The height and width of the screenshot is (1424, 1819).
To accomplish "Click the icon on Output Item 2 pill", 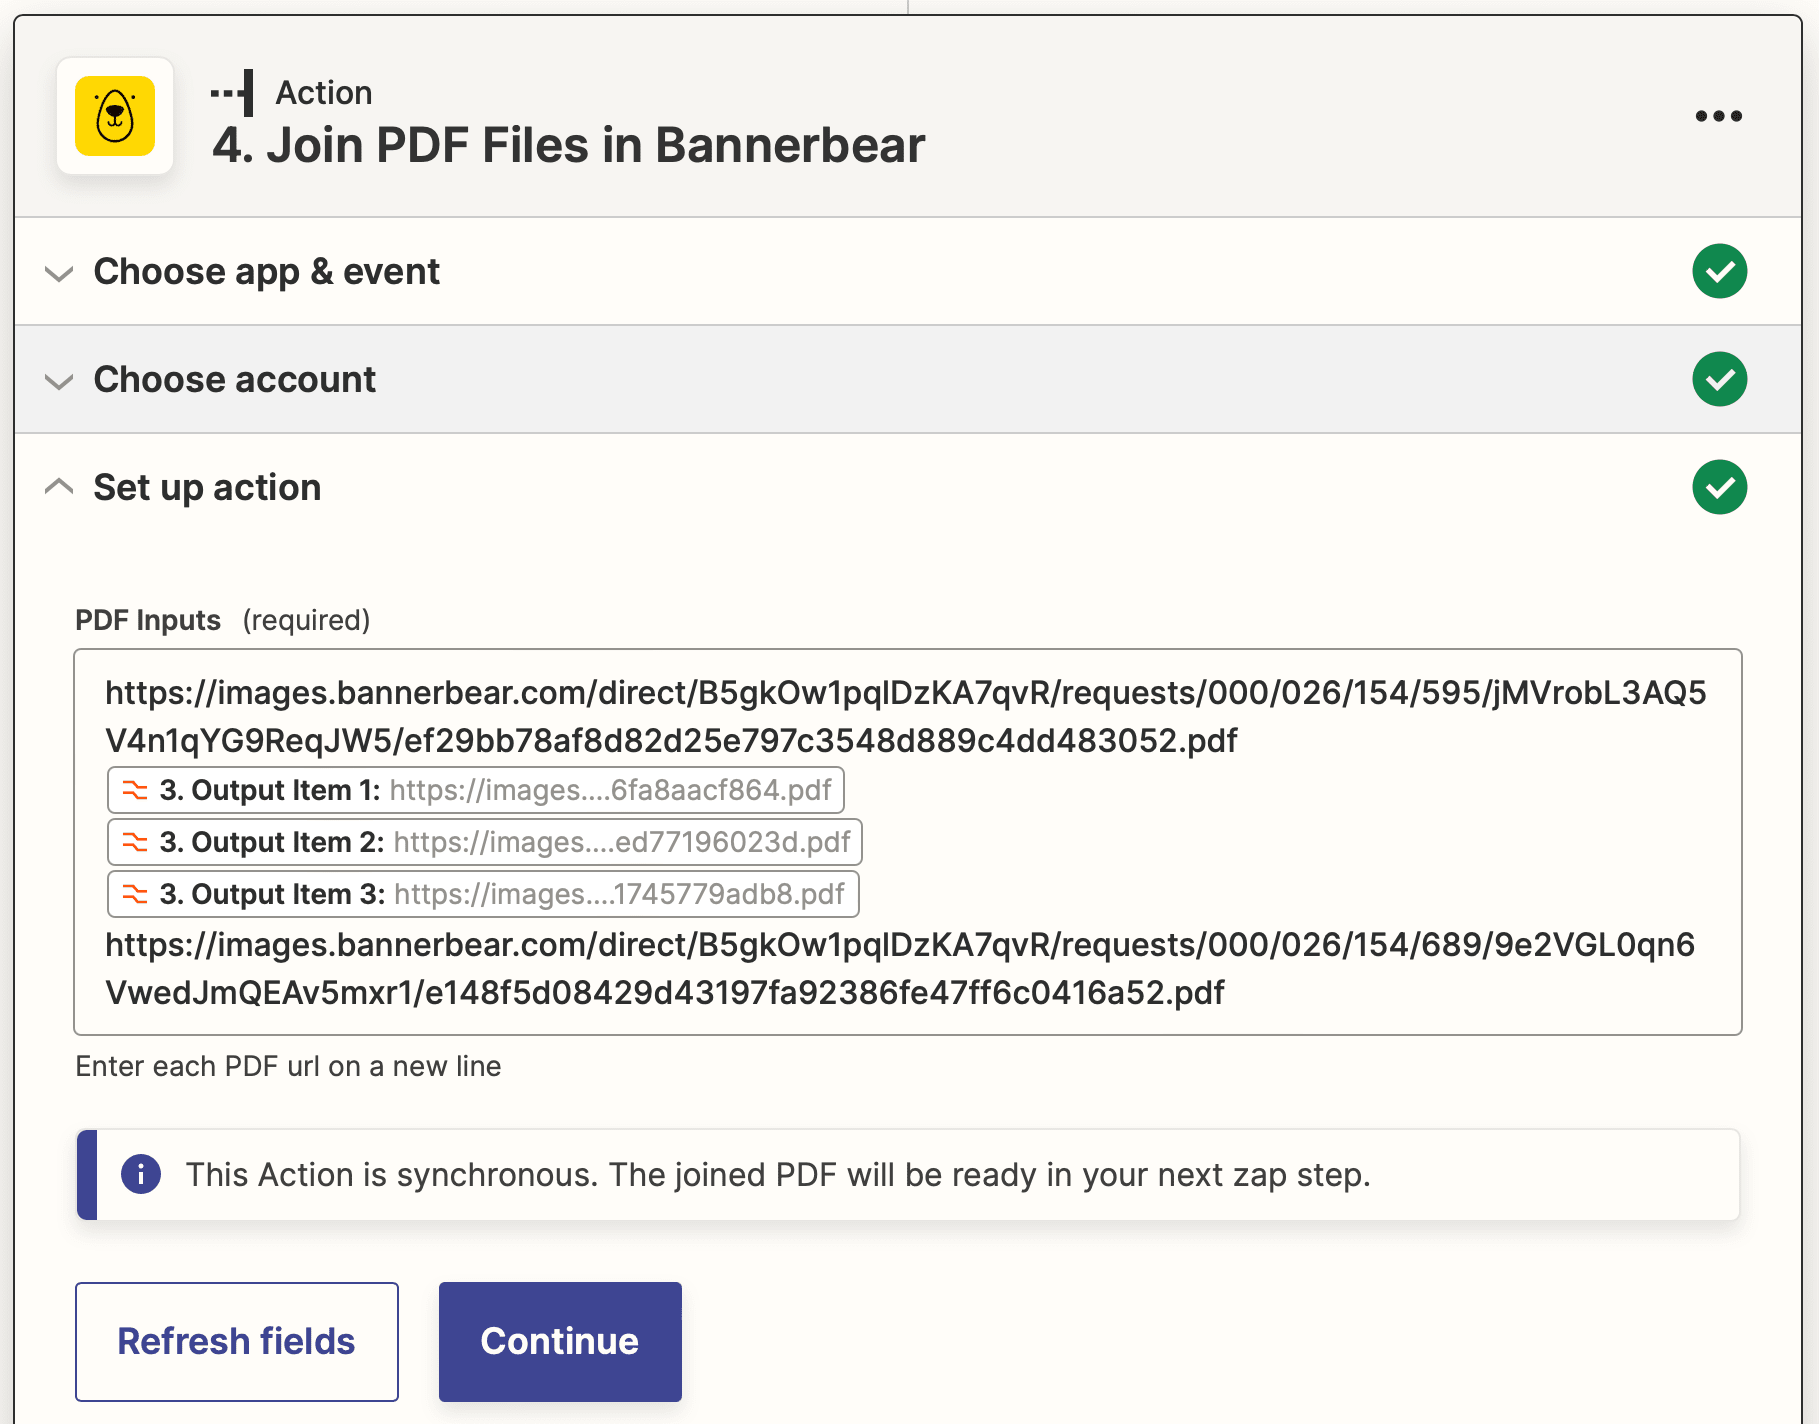I will click(x=135, y=842).
